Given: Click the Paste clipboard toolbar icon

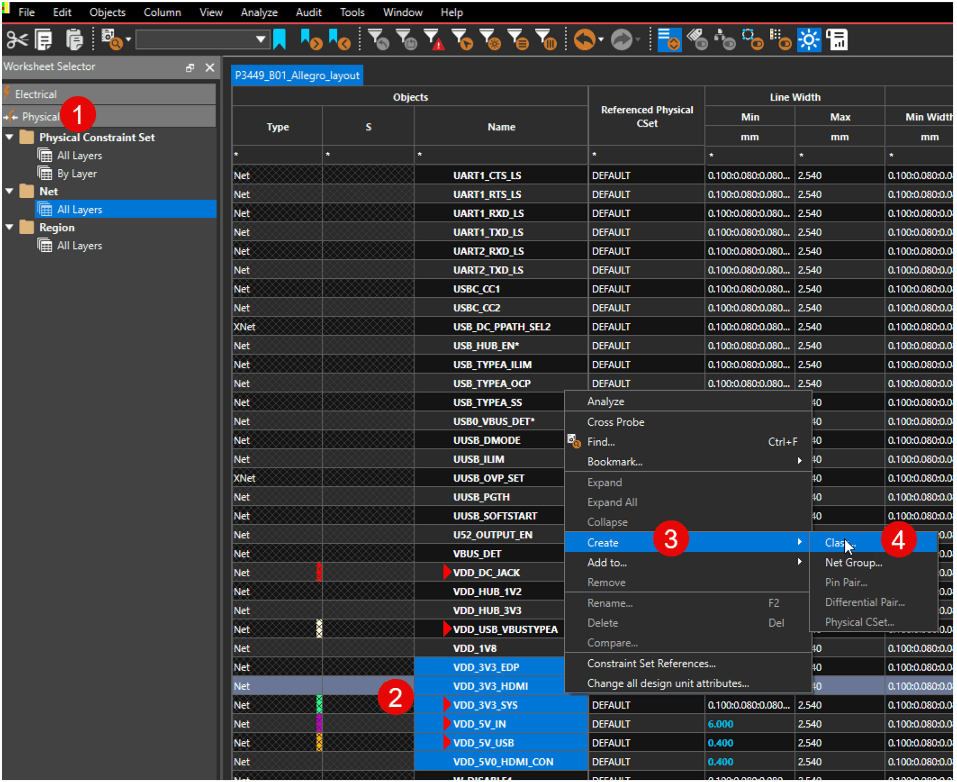Looking at the screenshot, I should (x=74, y=40).
